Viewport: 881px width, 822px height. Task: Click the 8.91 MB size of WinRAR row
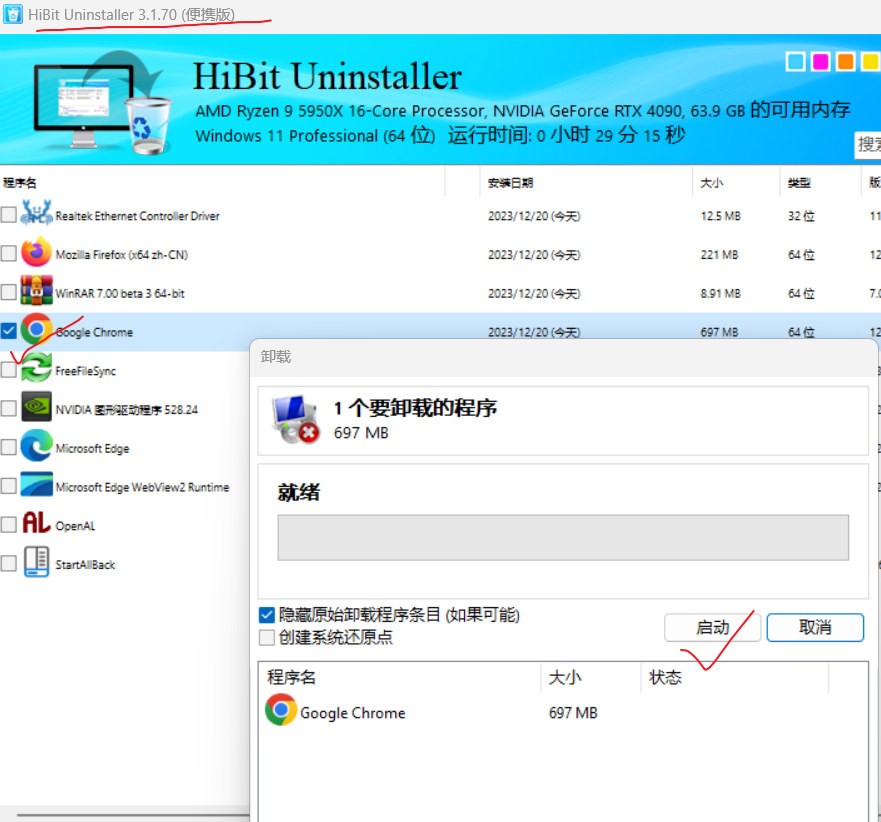tap(721, 294)
